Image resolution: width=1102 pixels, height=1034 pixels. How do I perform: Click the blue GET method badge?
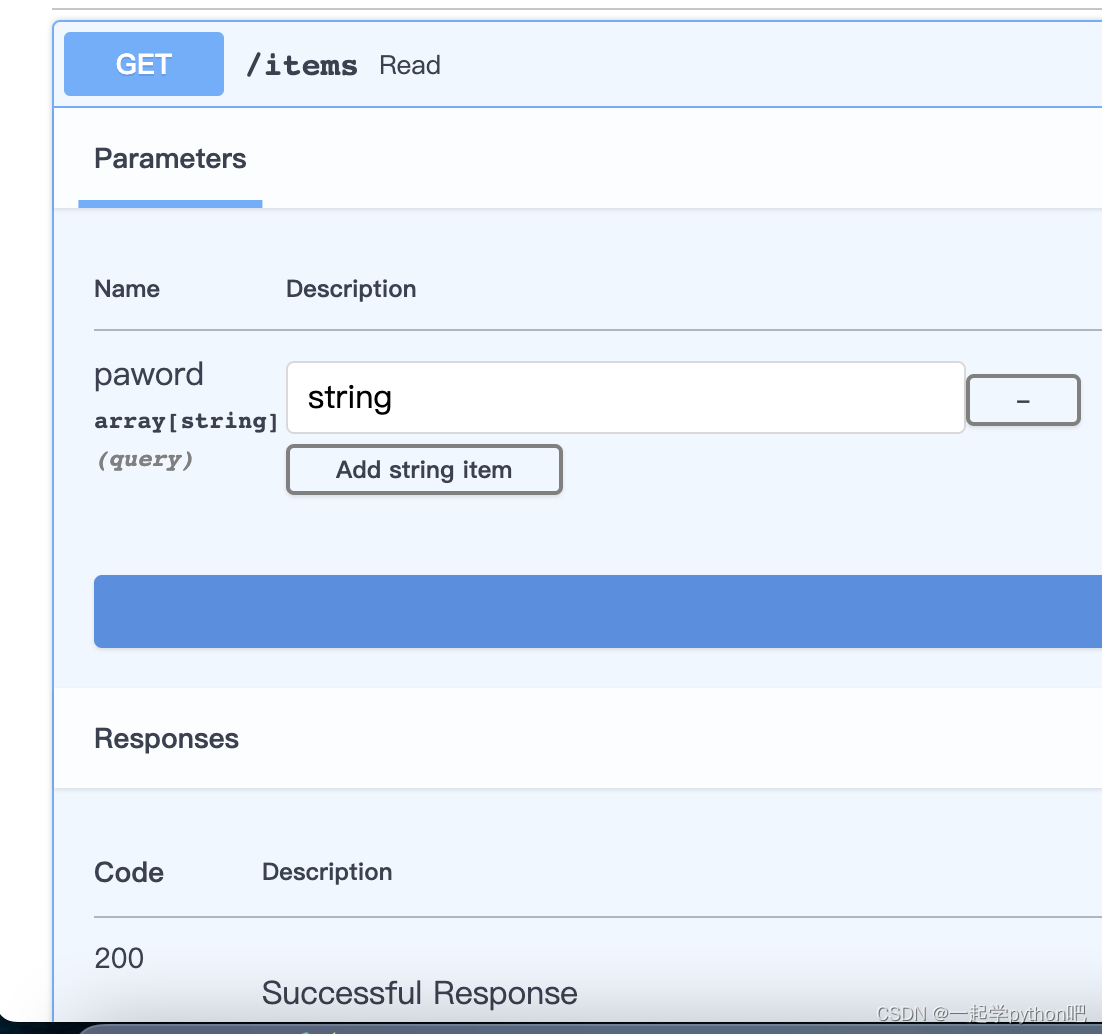tap(144, 65)
